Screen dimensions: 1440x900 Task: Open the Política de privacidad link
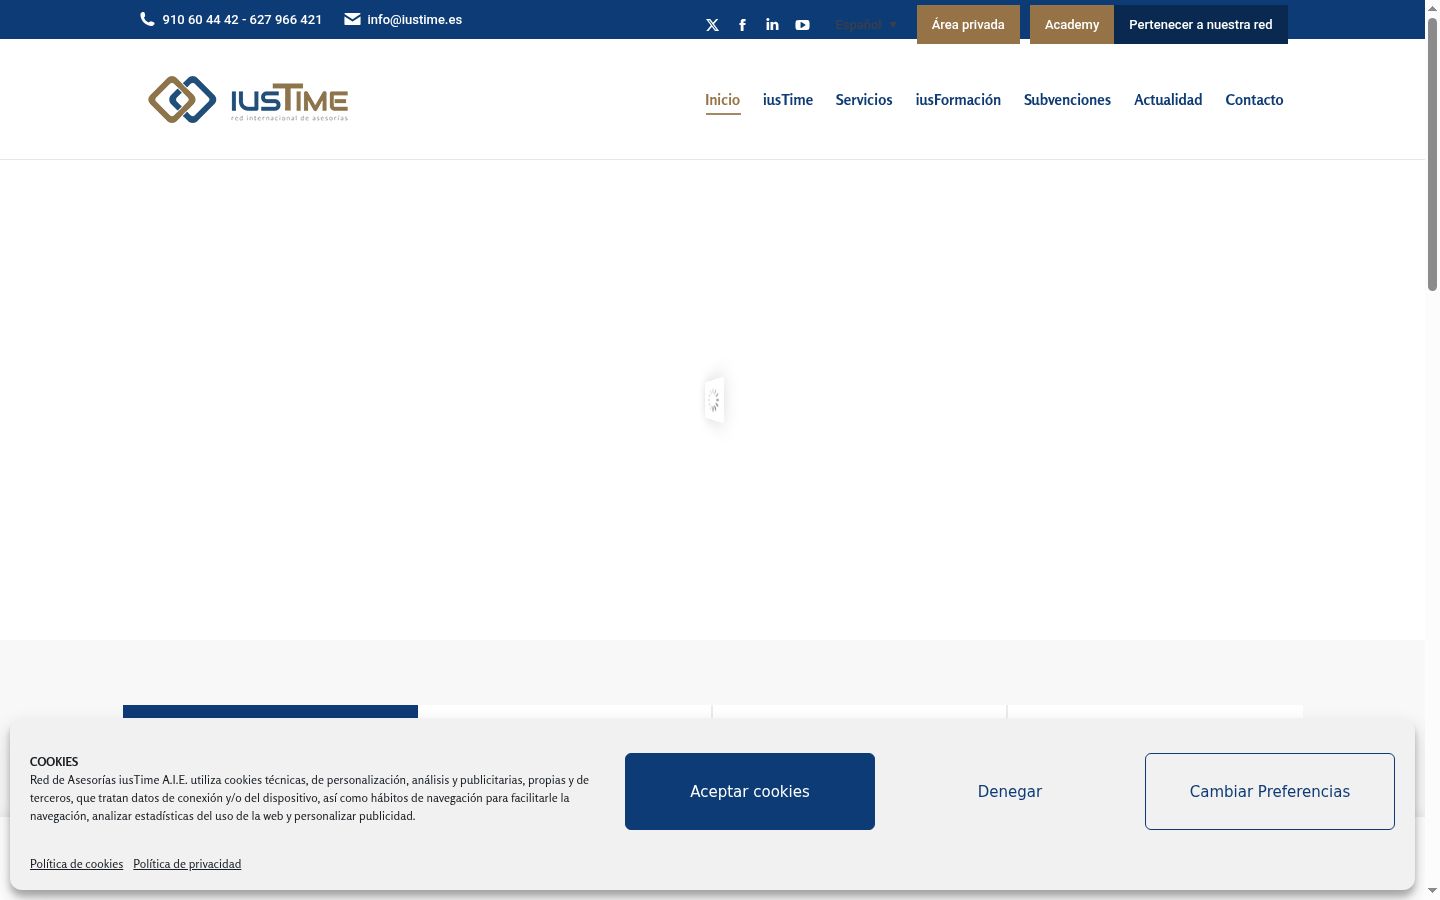coord(187,864)
